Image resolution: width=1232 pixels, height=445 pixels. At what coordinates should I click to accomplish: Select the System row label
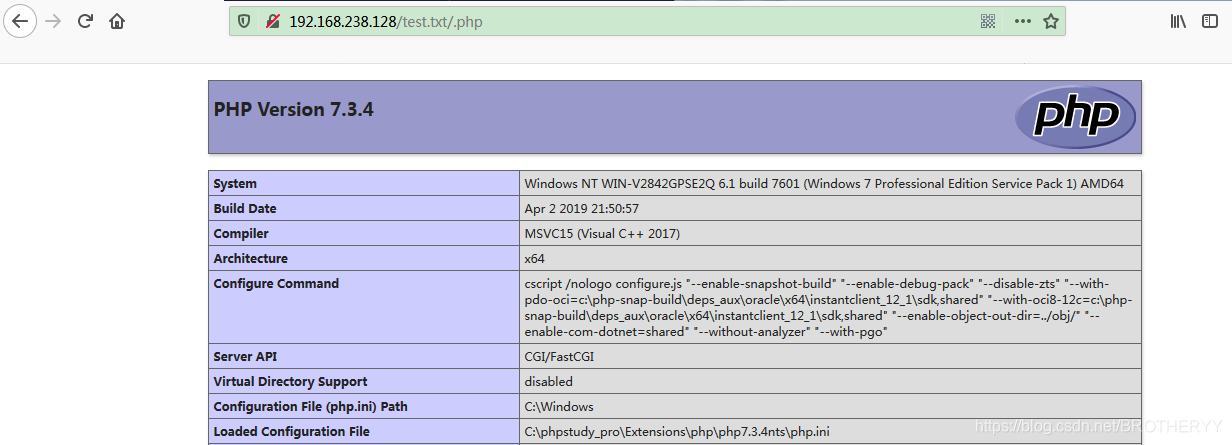point(235,184)
